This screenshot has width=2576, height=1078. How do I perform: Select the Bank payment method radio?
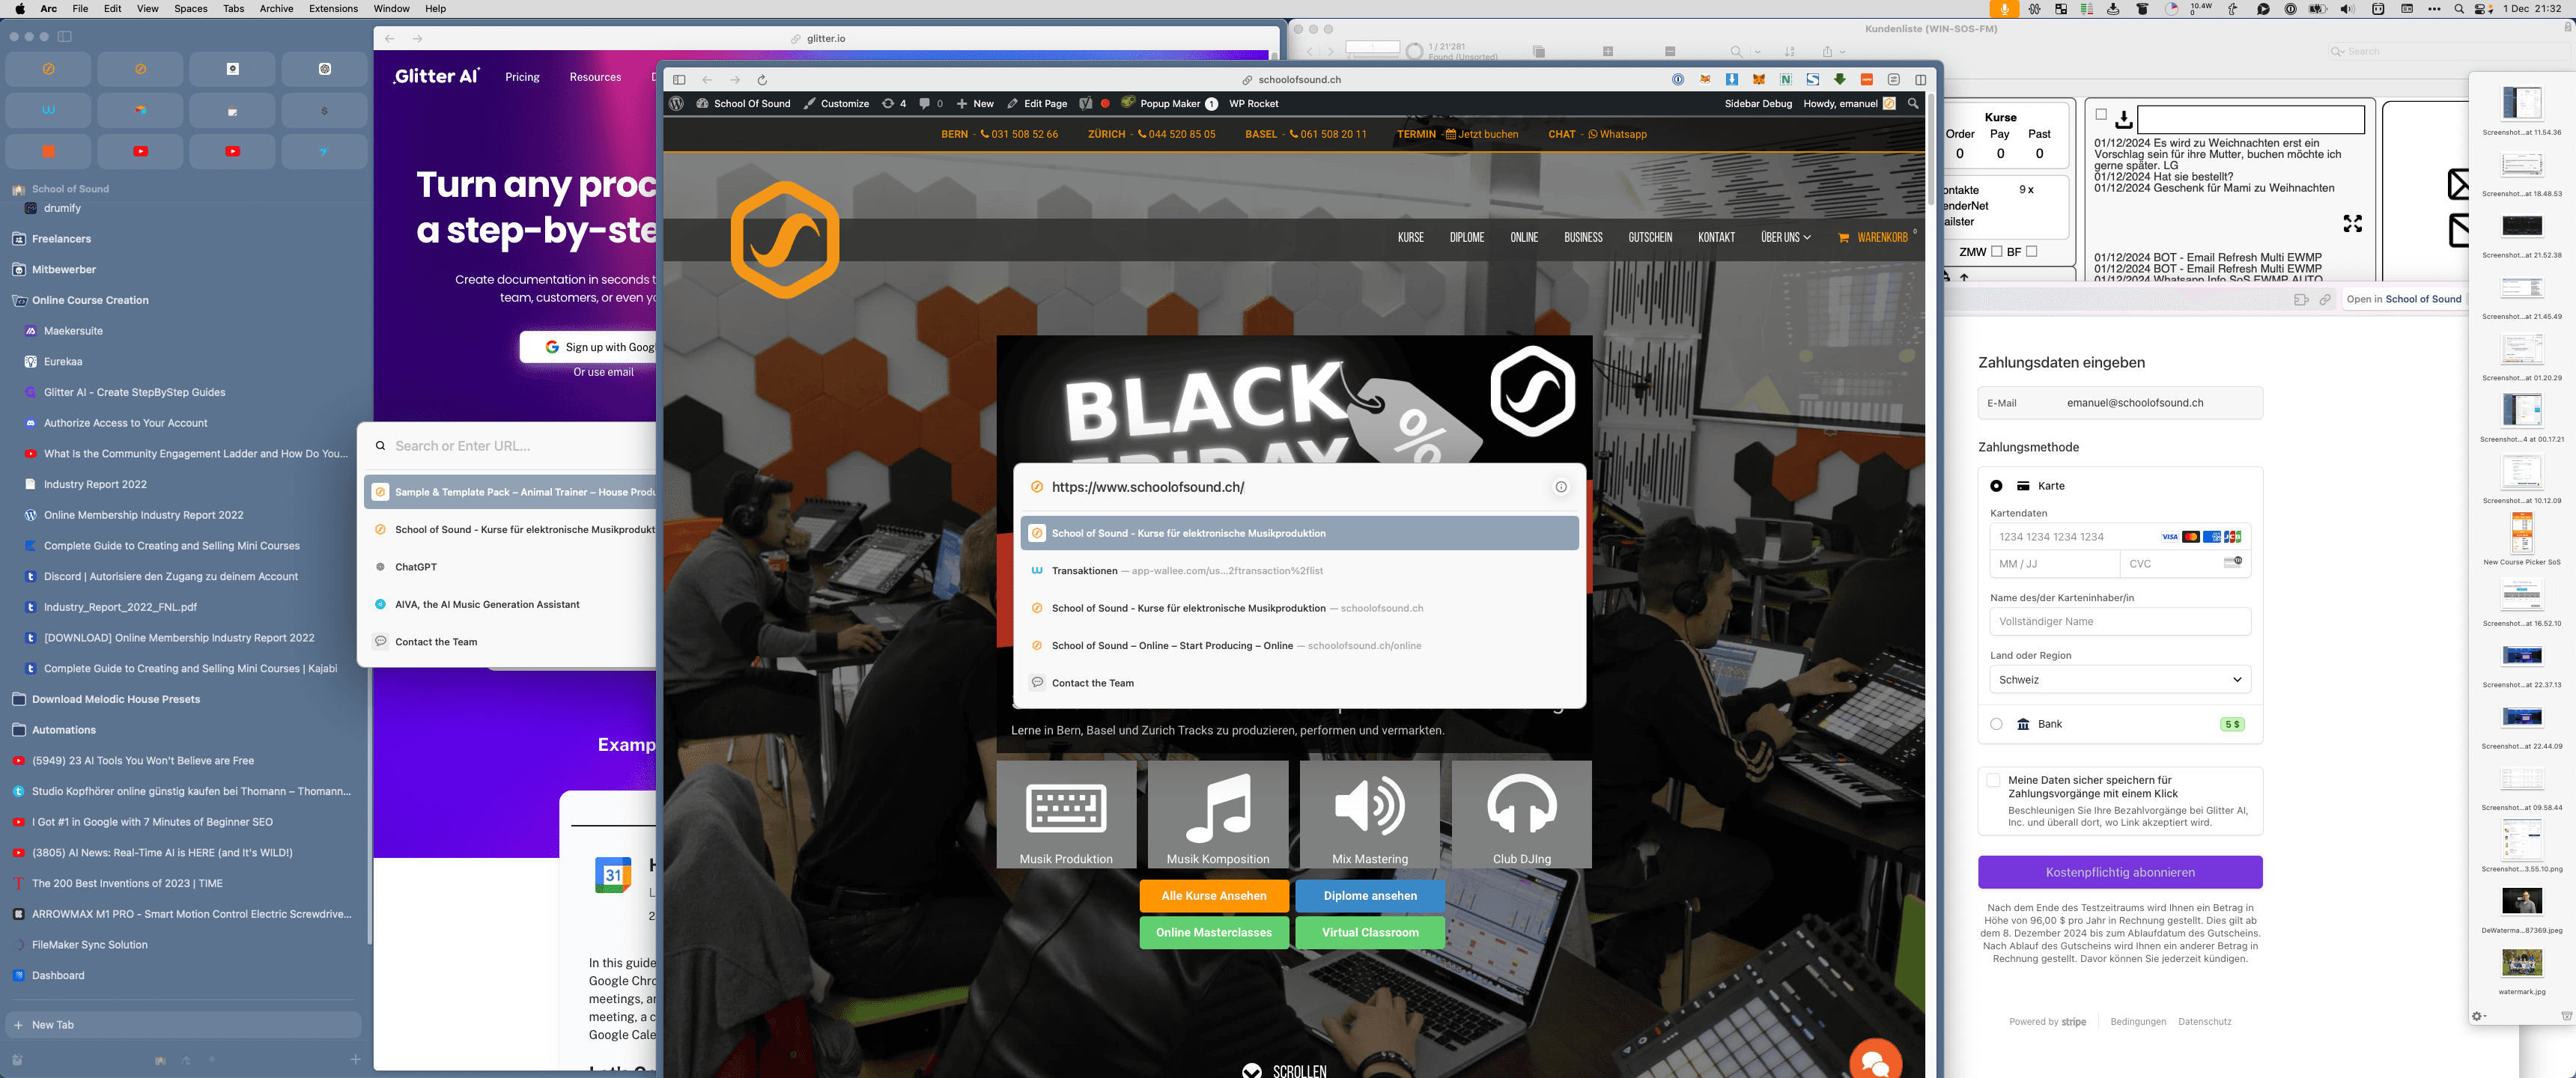point(1996,724)
